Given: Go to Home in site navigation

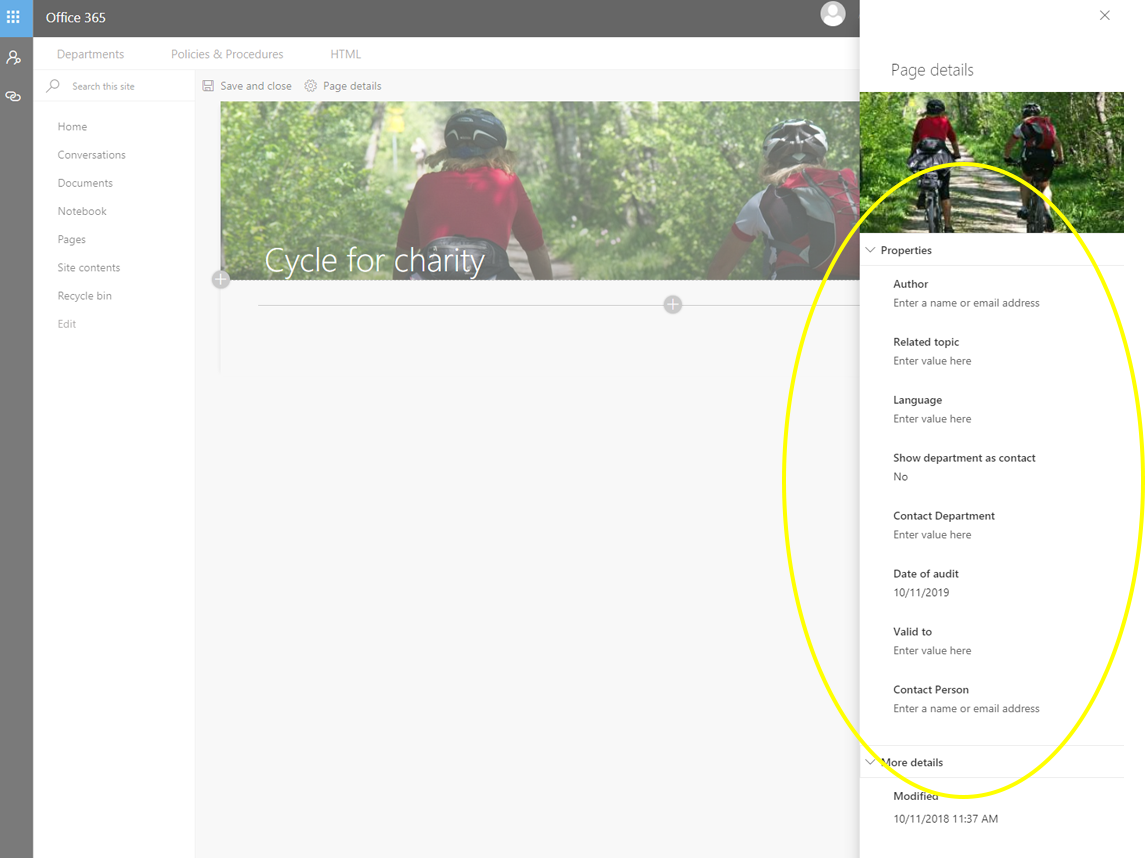Looking at the screenshot, I should [x=72, y=126].
